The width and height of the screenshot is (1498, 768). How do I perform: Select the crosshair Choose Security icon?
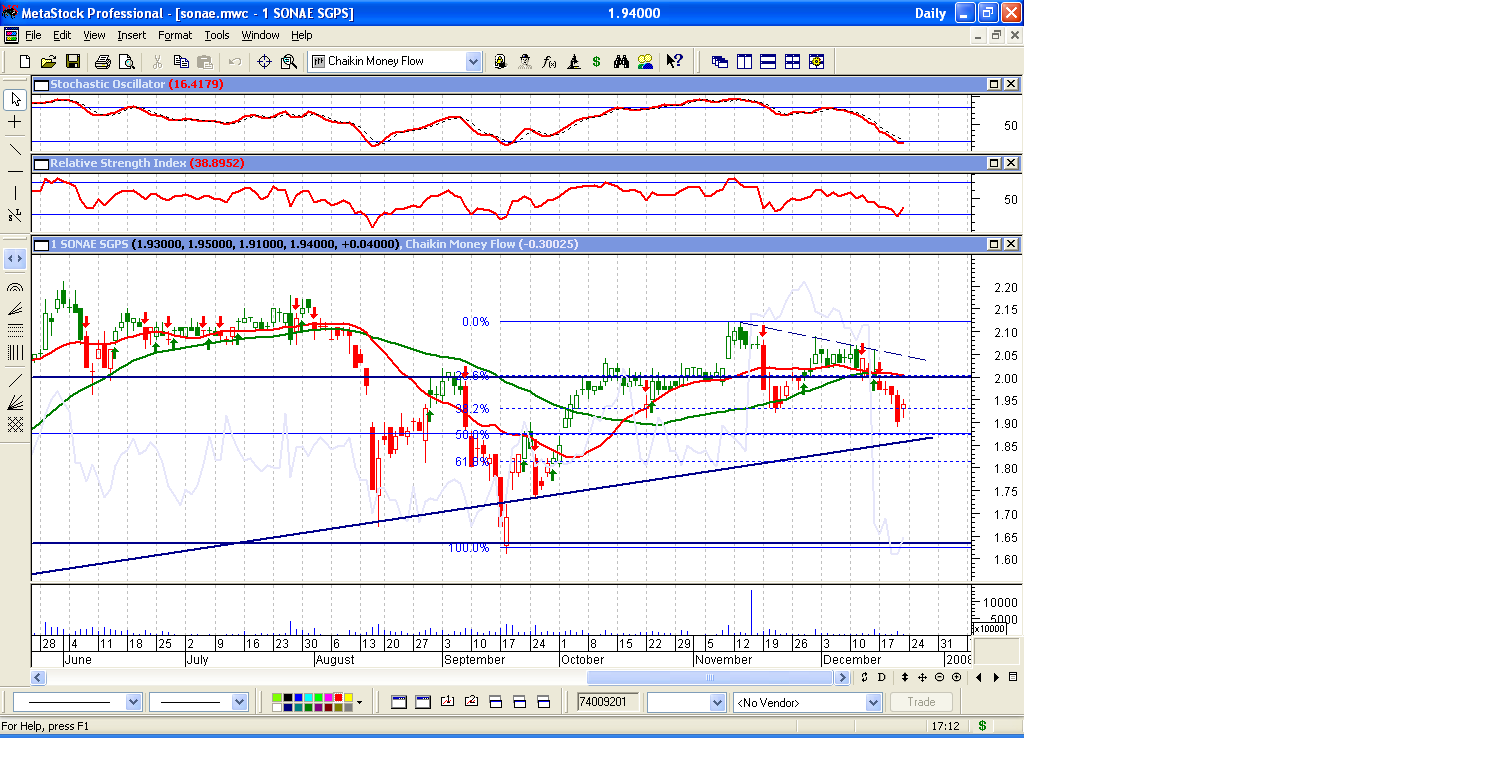pyautogui.click(x=265, y=61)
